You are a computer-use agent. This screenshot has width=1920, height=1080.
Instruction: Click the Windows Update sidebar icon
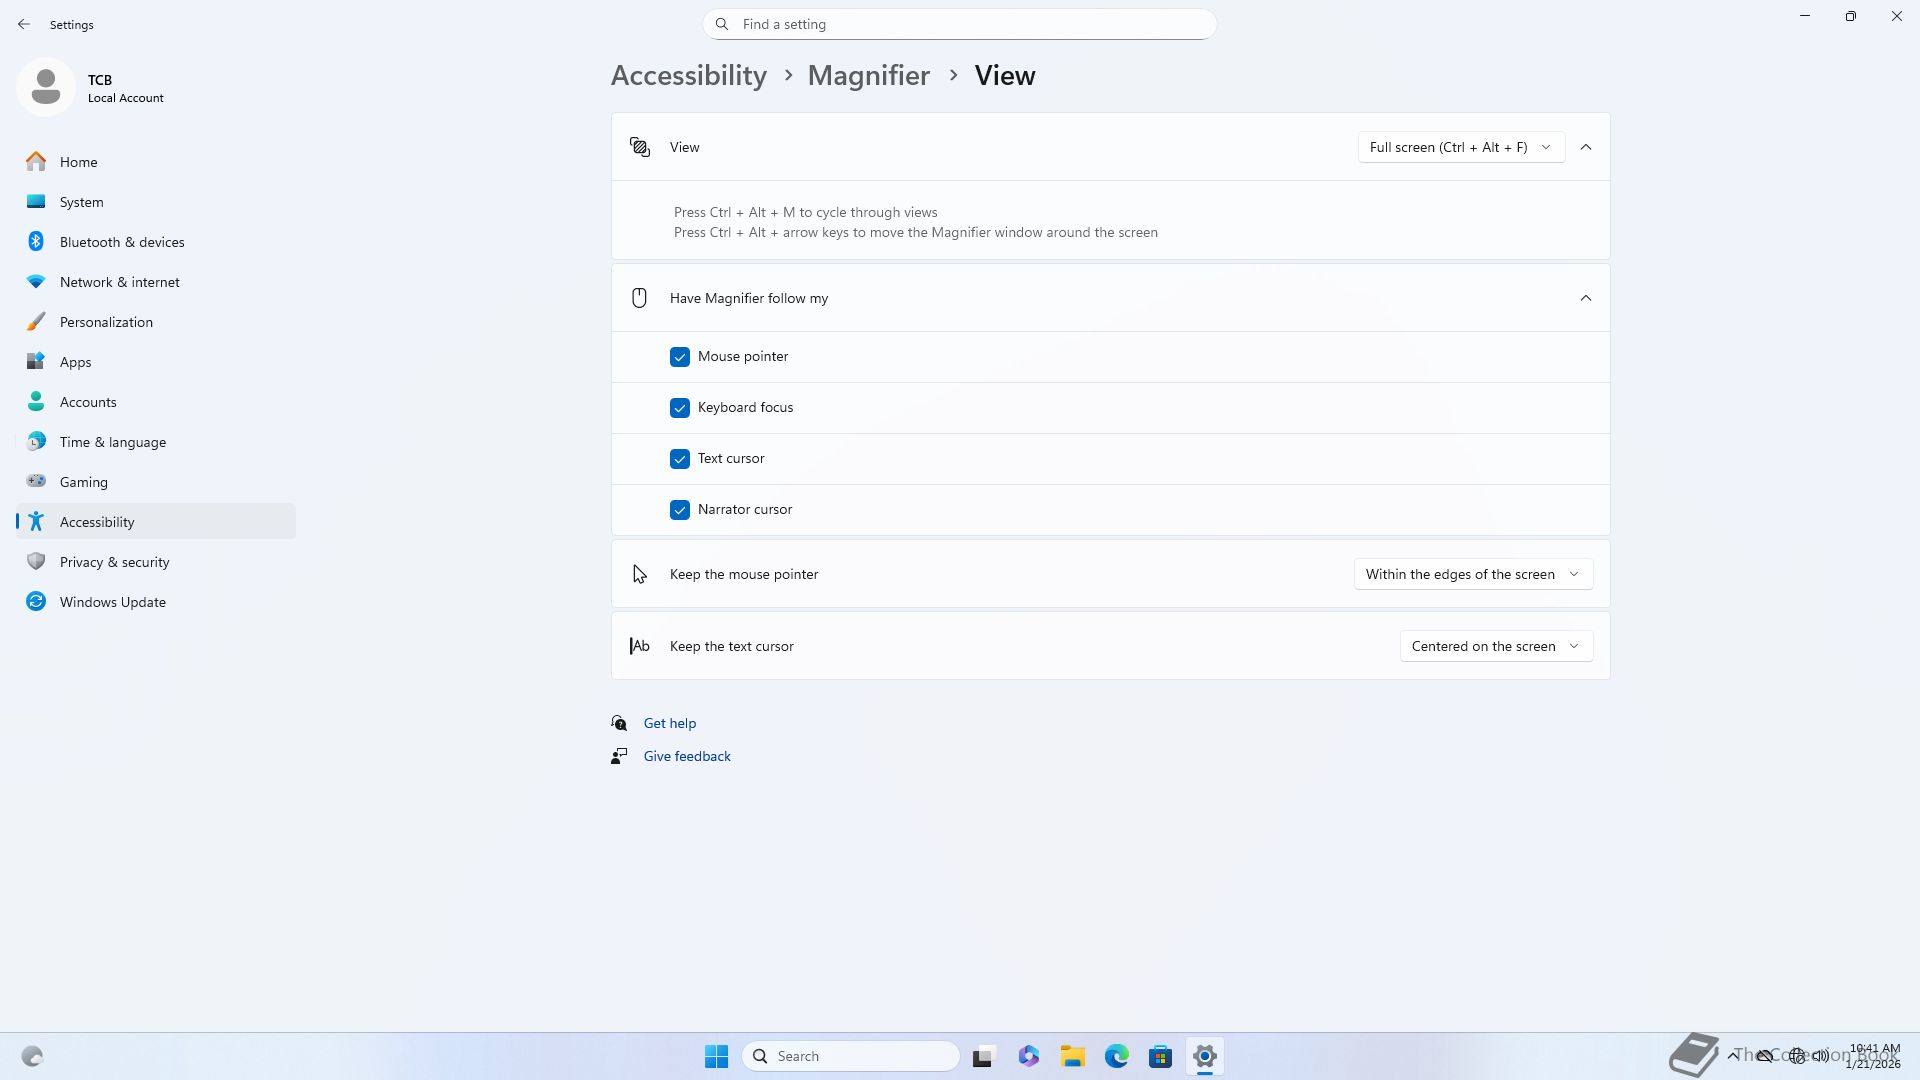tap(36, 602)
